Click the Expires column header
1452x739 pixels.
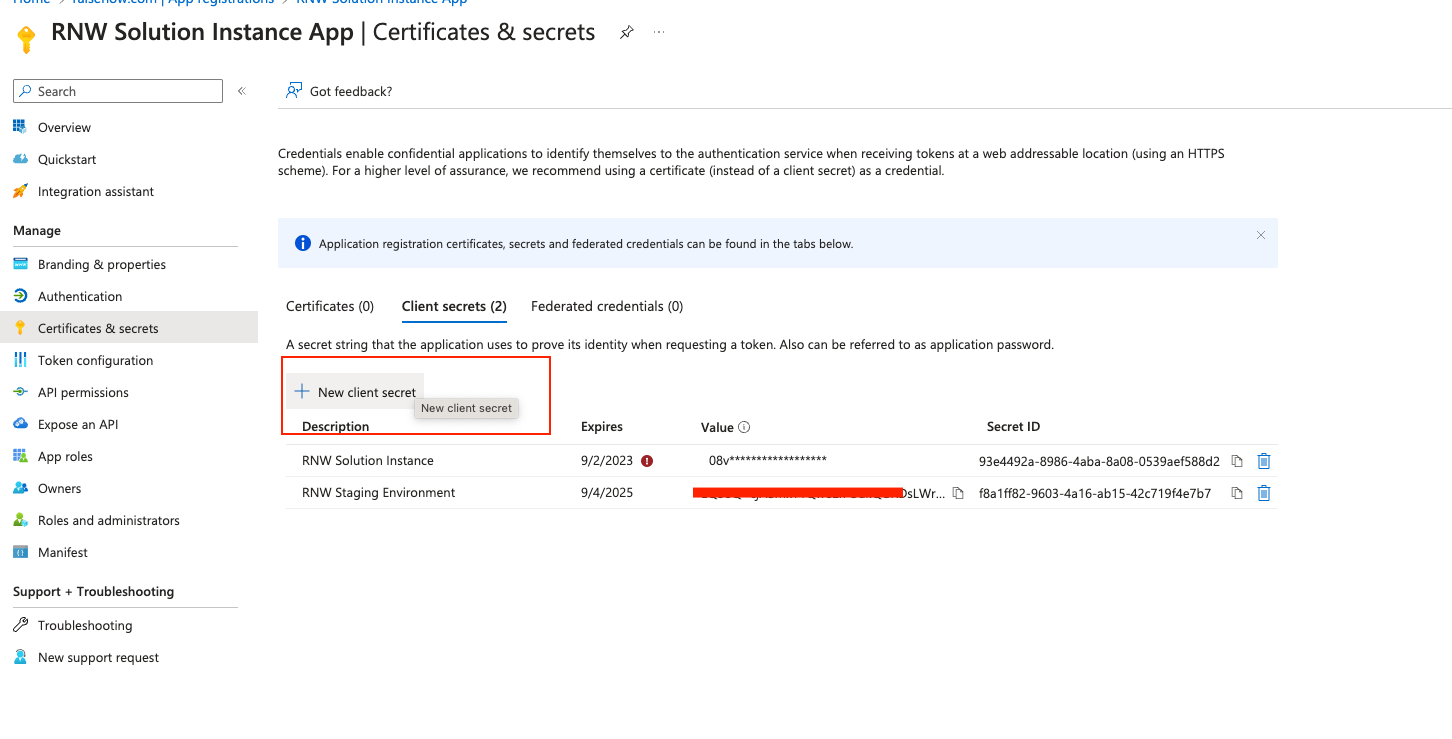(x=602, y=427)
